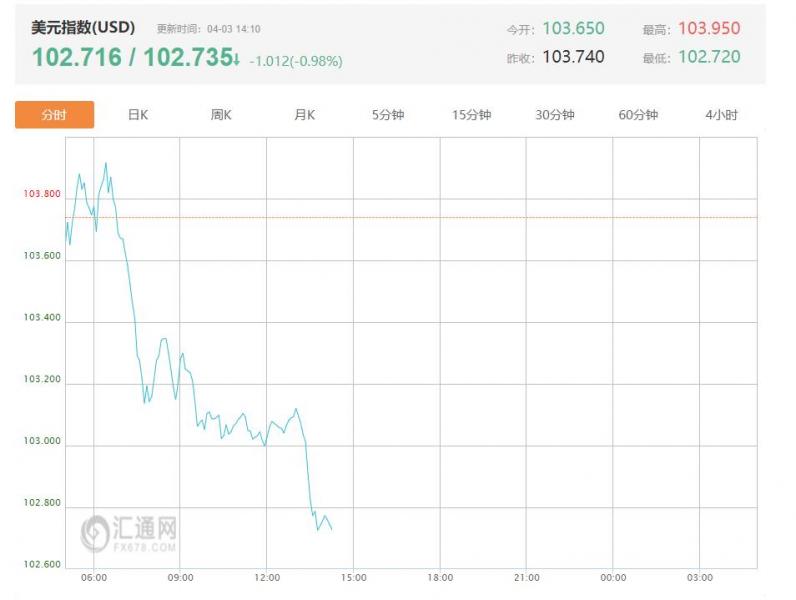This screenshot has height=600, width=796.
Task: Choose the 60分钟 interval tab
Action: pos(638,115)
